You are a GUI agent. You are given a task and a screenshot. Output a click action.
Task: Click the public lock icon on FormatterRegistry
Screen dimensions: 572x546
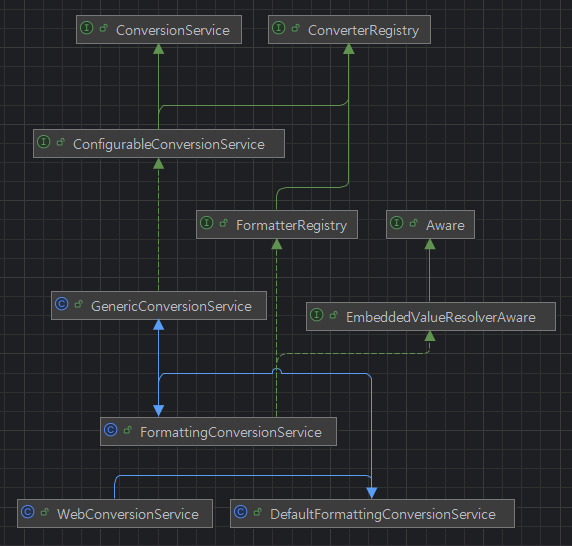pyautogui.click(x=224, y=223)
